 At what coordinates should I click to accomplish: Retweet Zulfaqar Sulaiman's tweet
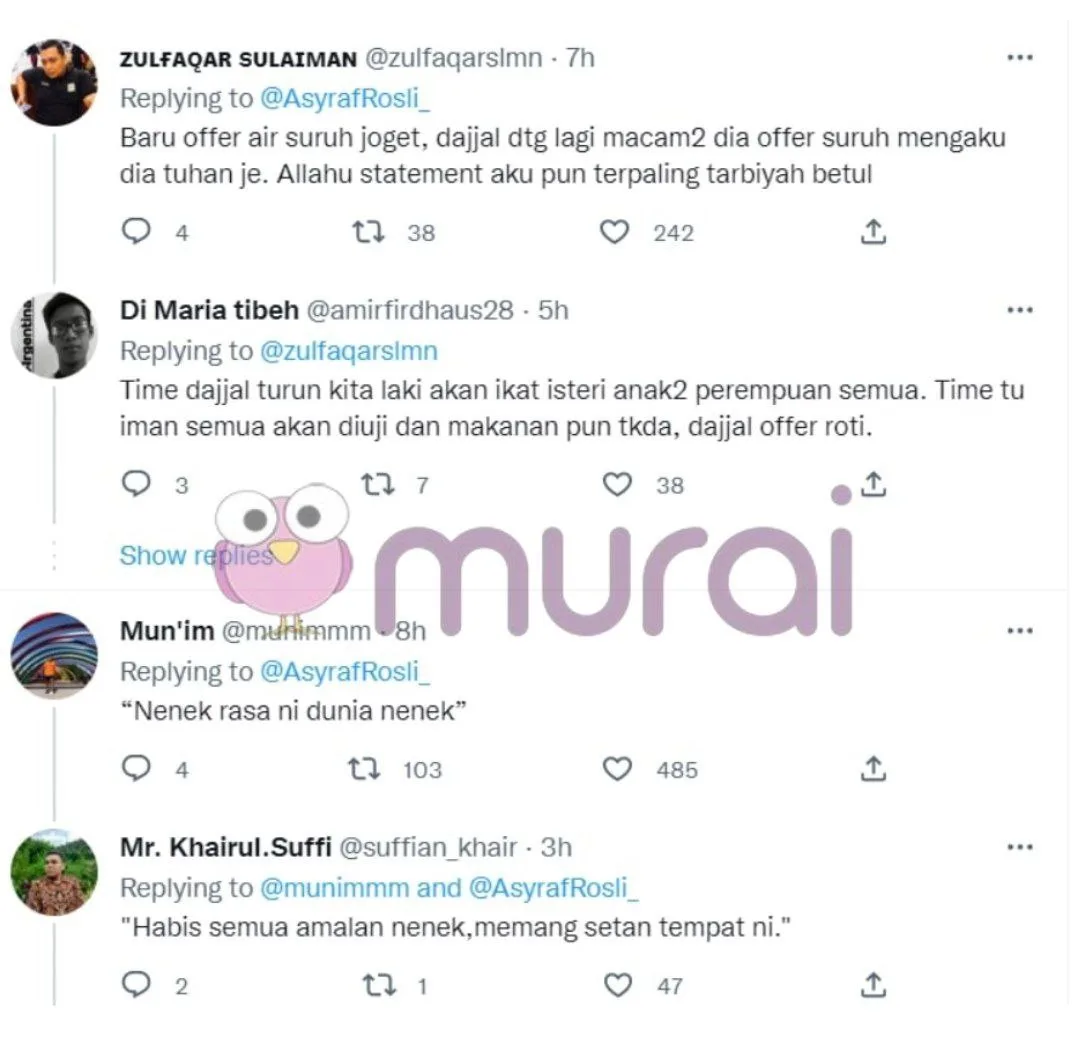(368, 232)
